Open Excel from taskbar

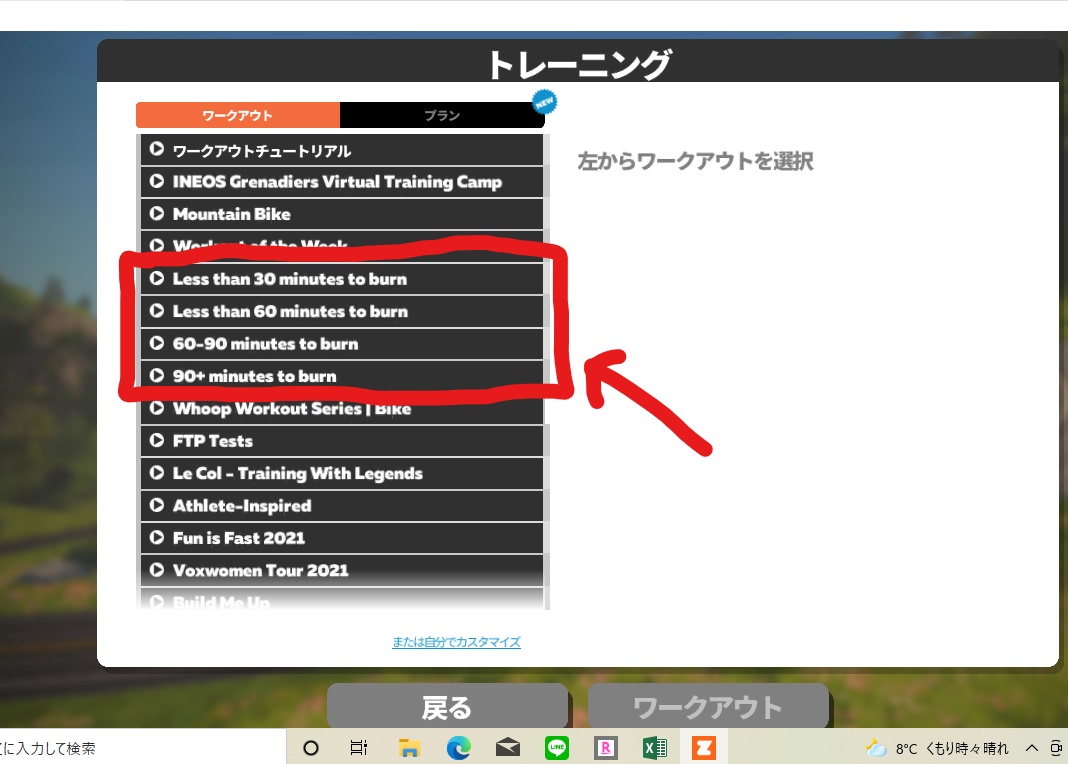click(655, 748)
